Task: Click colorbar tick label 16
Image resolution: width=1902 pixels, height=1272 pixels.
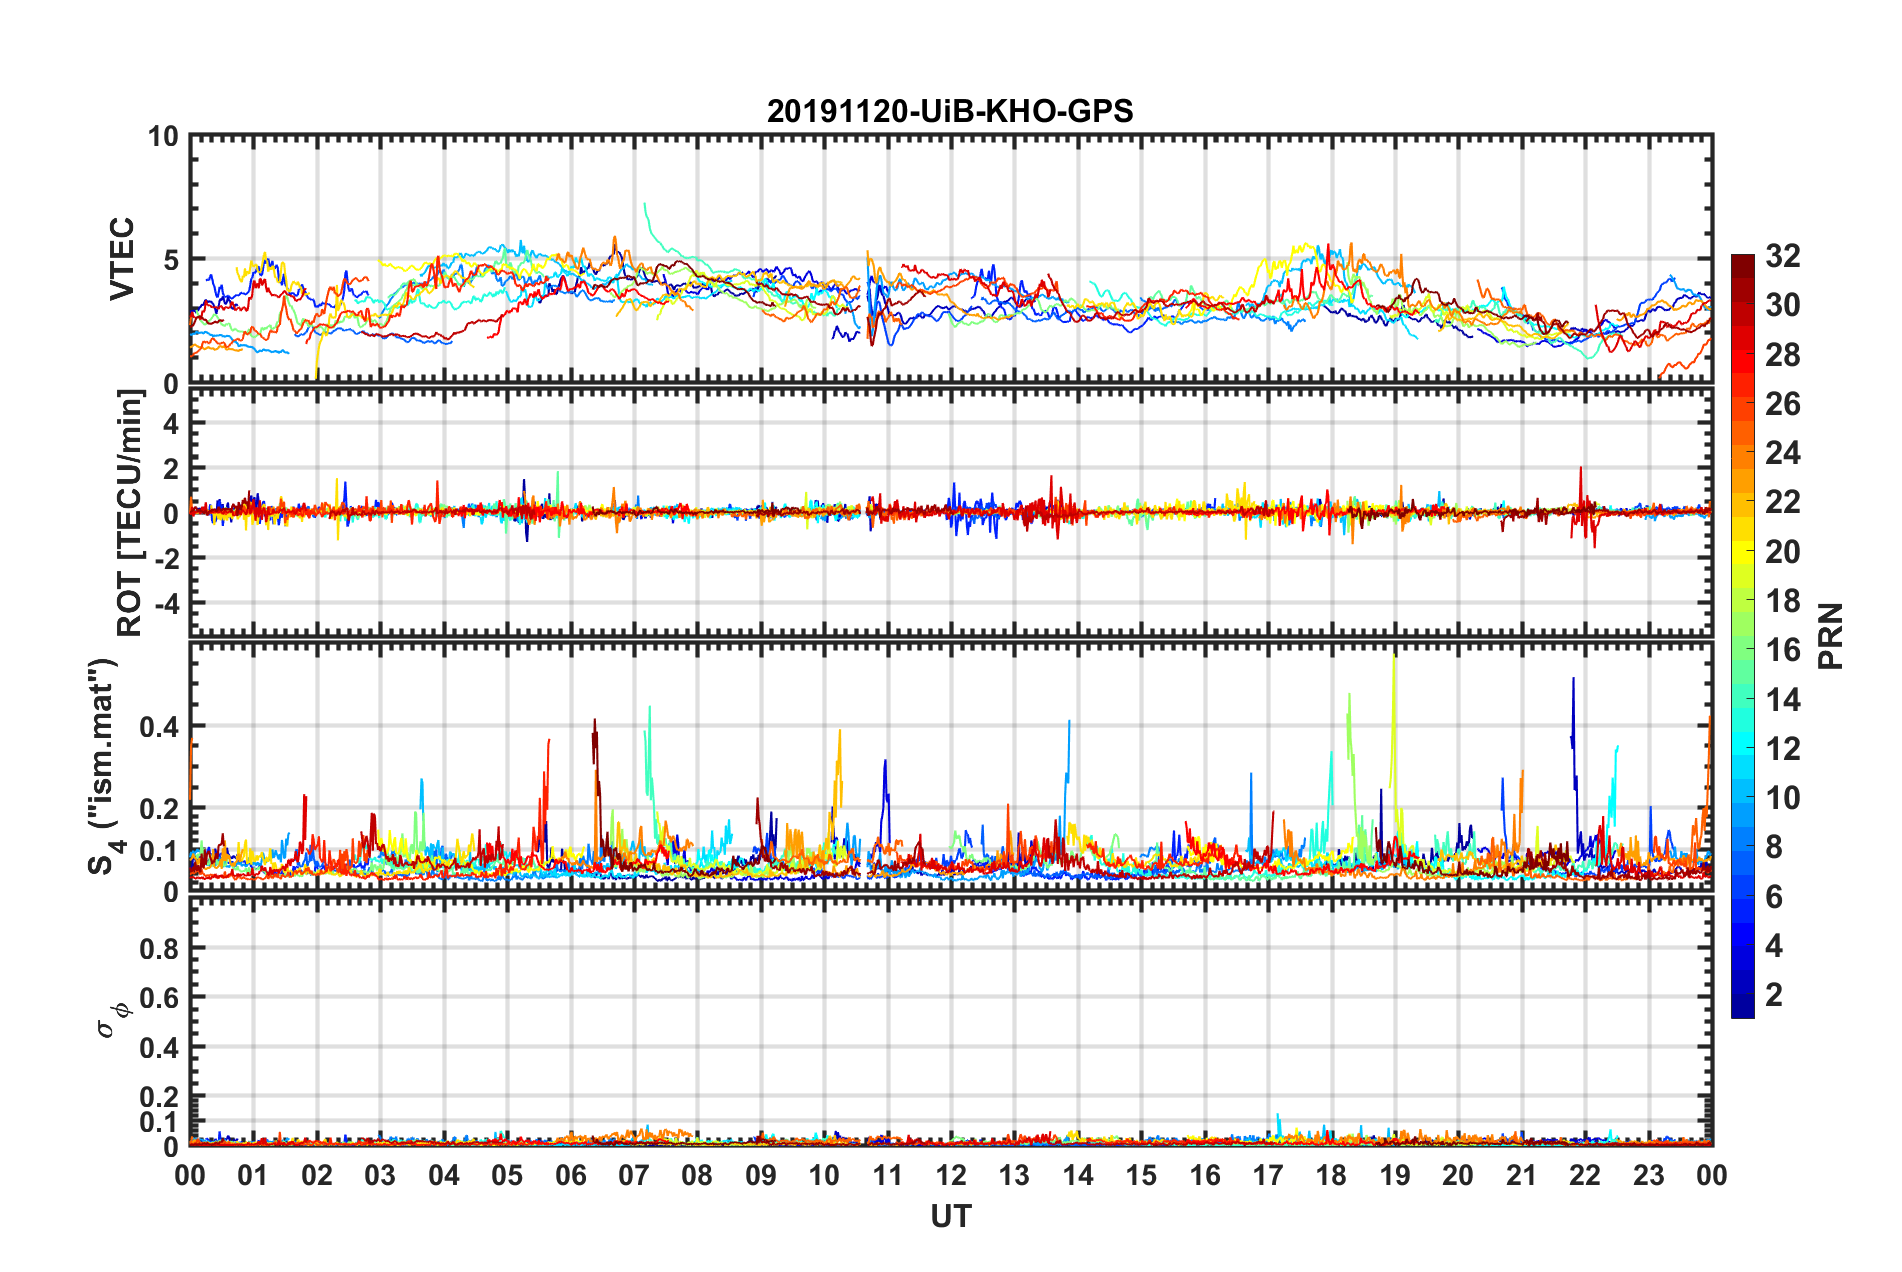Action: (x=1782, y=650)
